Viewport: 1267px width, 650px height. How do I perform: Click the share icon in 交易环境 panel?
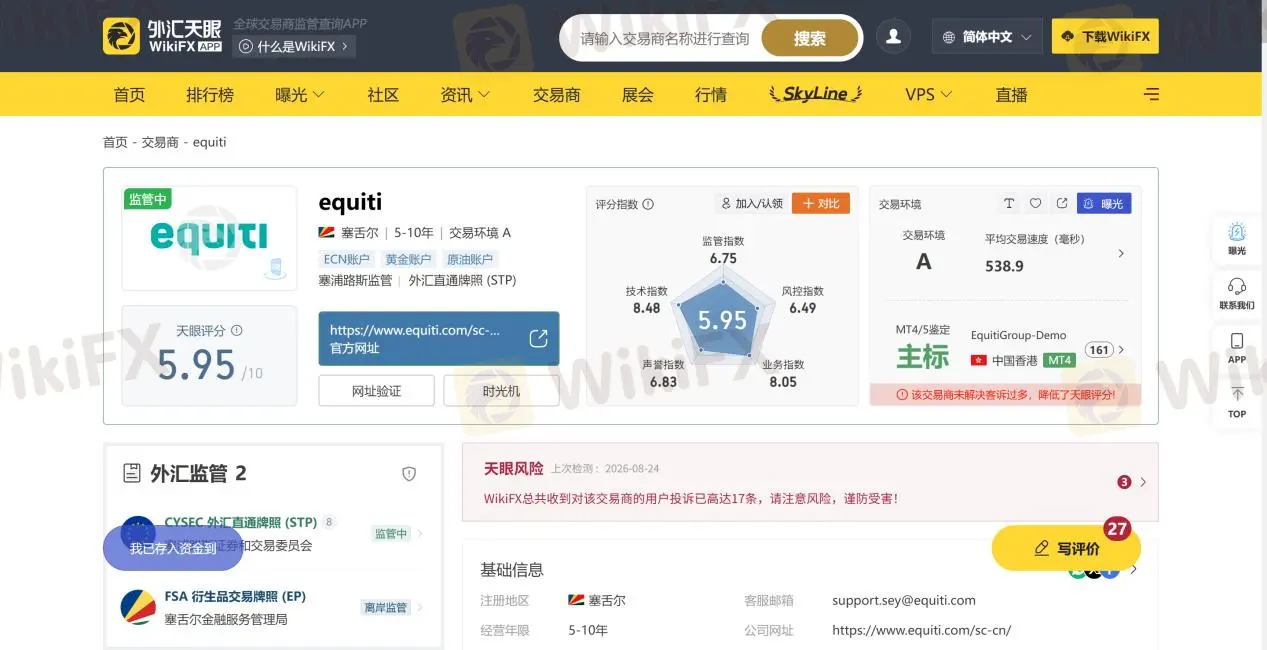(1062, 203)
